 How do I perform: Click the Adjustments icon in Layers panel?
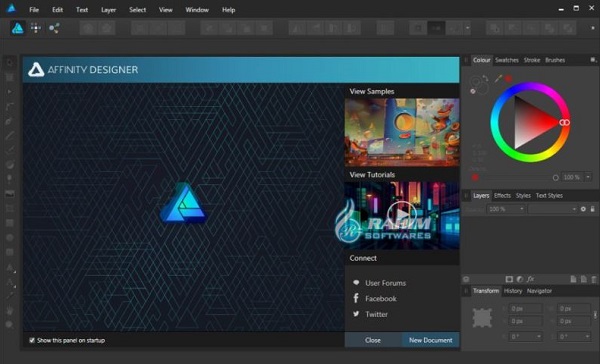pyautogui.click(x=520, y=279)
